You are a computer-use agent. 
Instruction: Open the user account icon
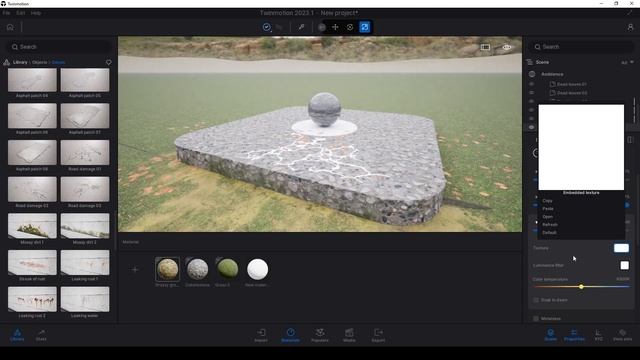630,27
